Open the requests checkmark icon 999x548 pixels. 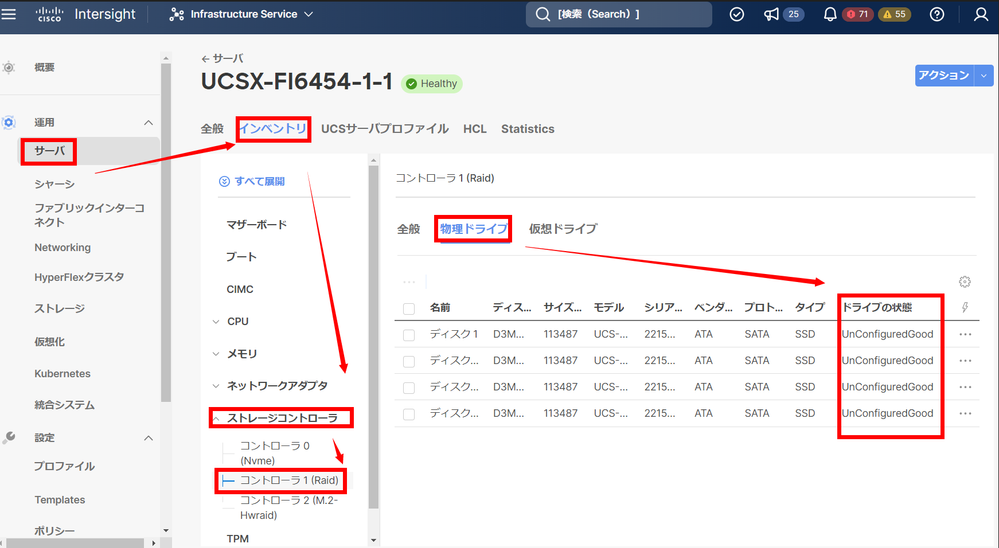(x=737, y=14)
